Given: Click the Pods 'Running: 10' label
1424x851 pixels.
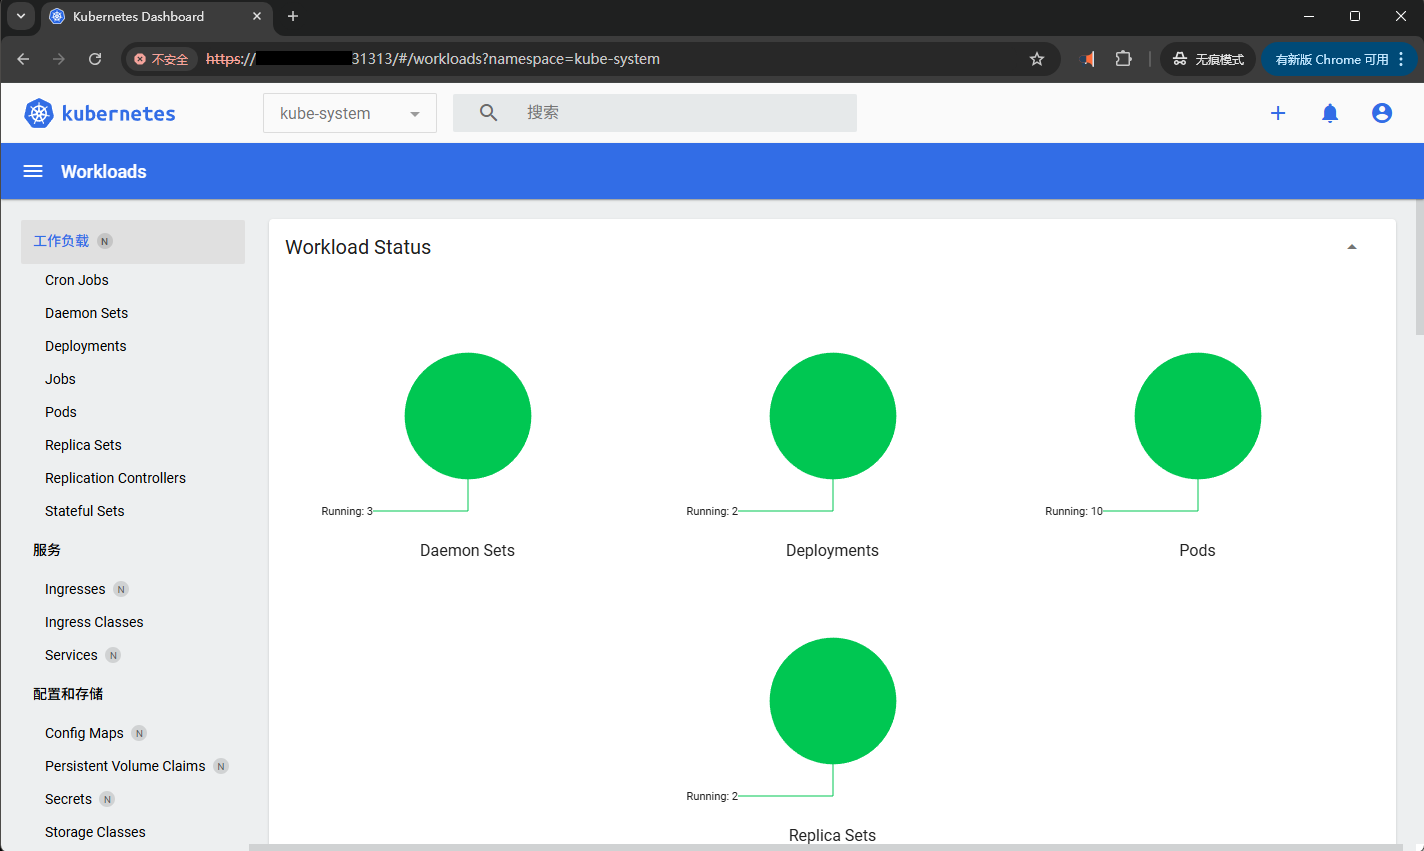Looking at the screenshot, I should (x=1074, y=511).
